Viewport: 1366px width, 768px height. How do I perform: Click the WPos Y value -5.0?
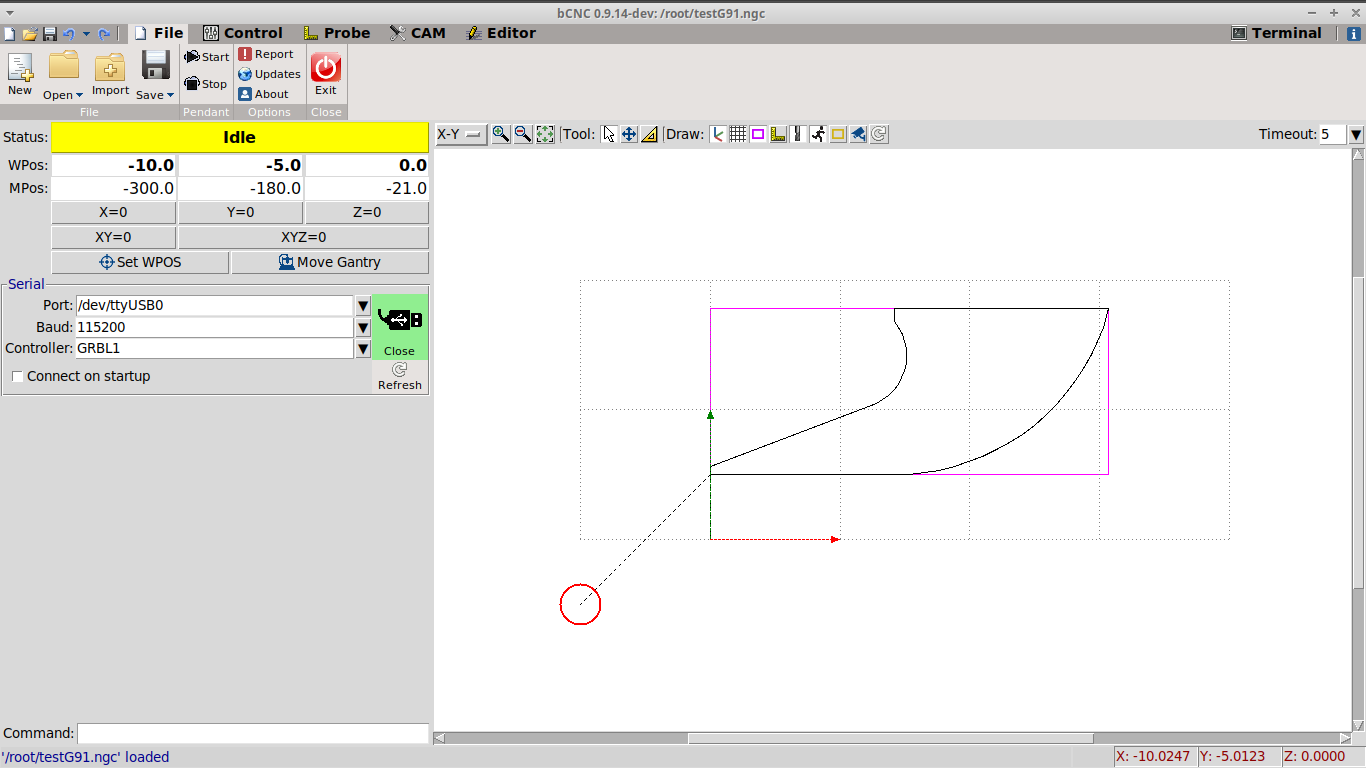[x=241, y=165]
